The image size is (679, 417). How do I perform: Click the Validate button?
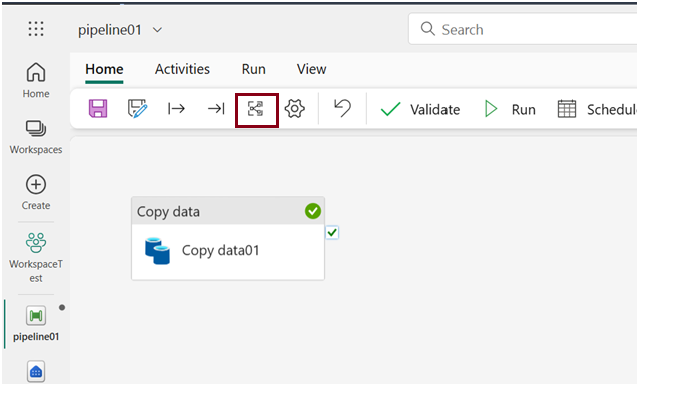[420, 109]
